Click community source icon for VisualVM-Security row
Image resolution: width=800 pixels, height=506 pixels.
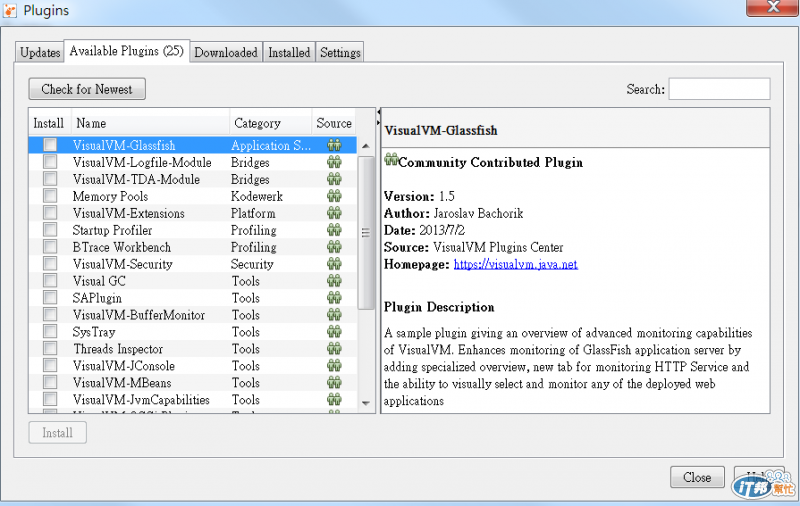pyautogui.click(x=334, y=264)
